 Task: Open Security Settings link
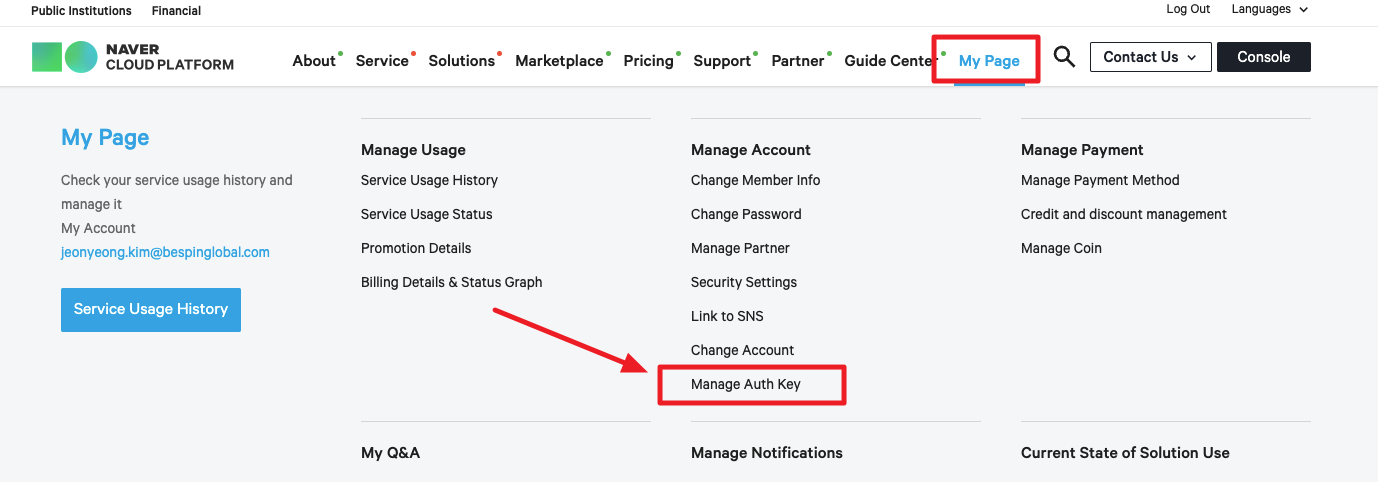coord(744,282)
